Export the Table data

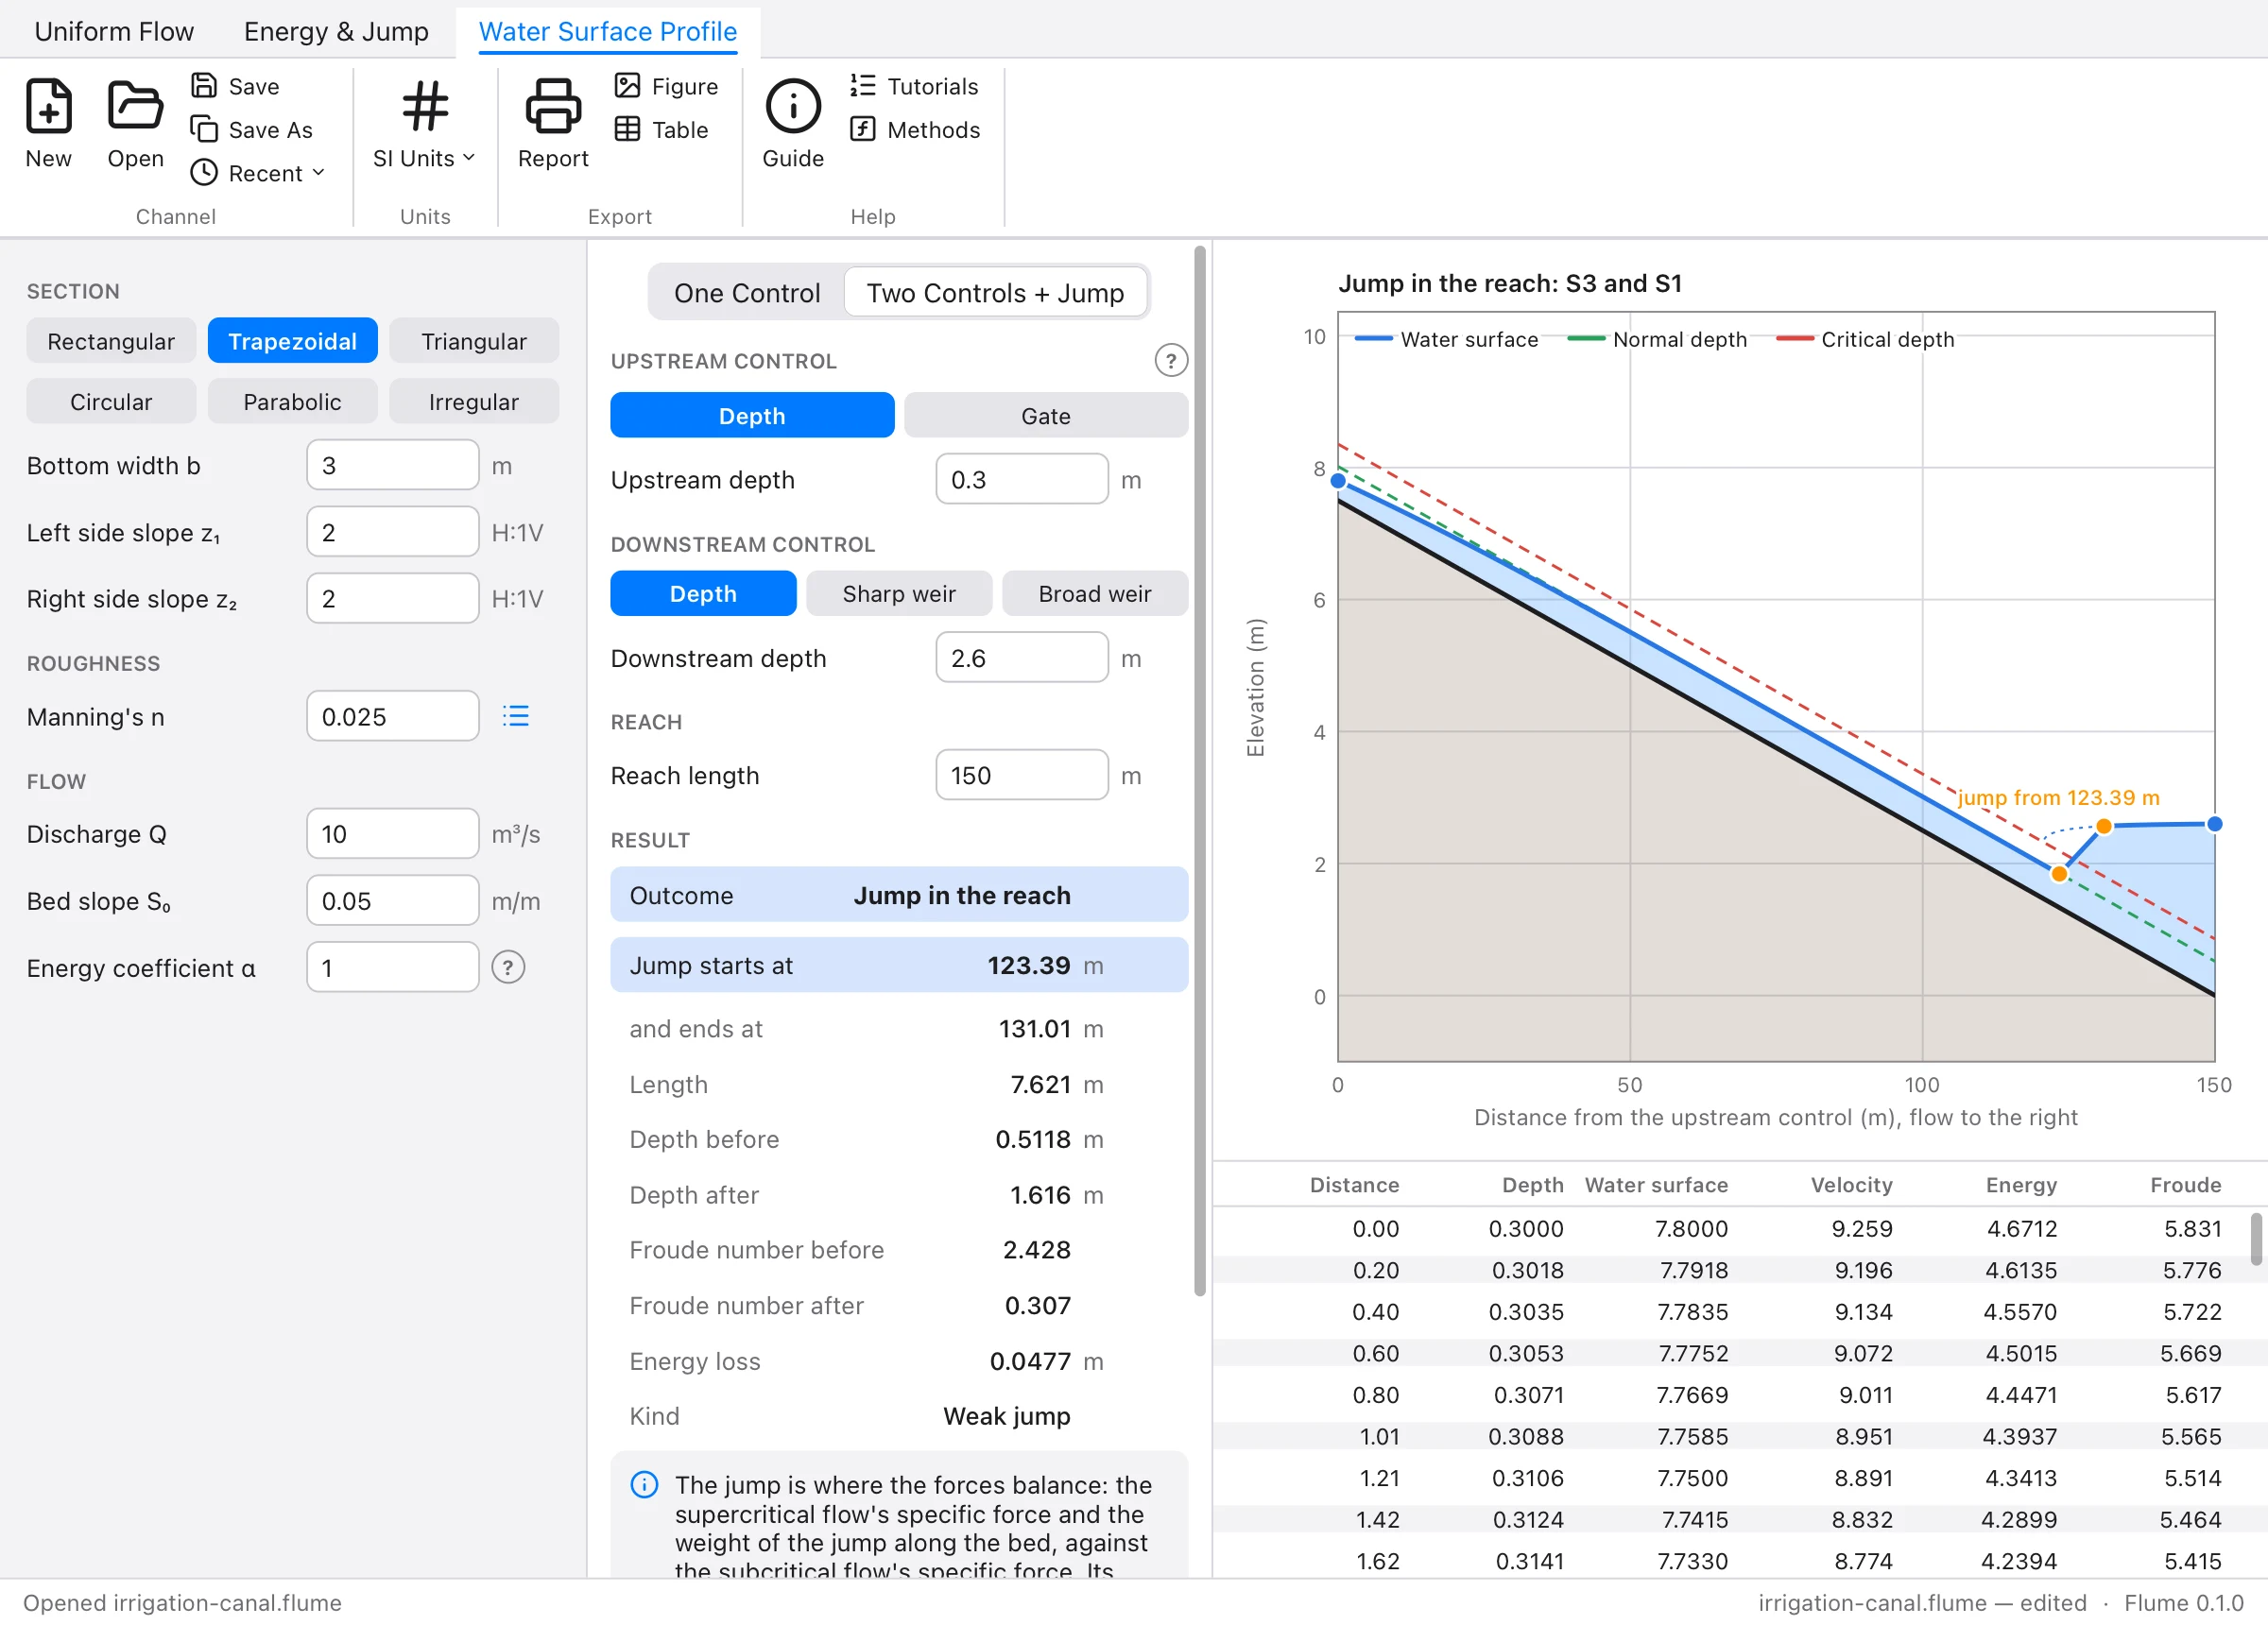click(661, 130)
